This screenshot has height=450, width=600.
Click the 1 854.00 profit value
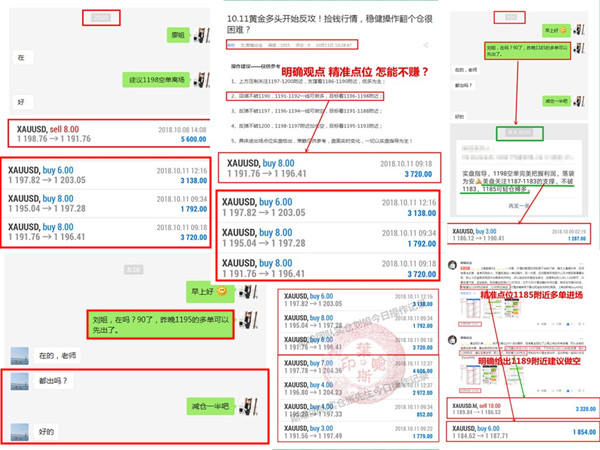click(x=584, y=432)
